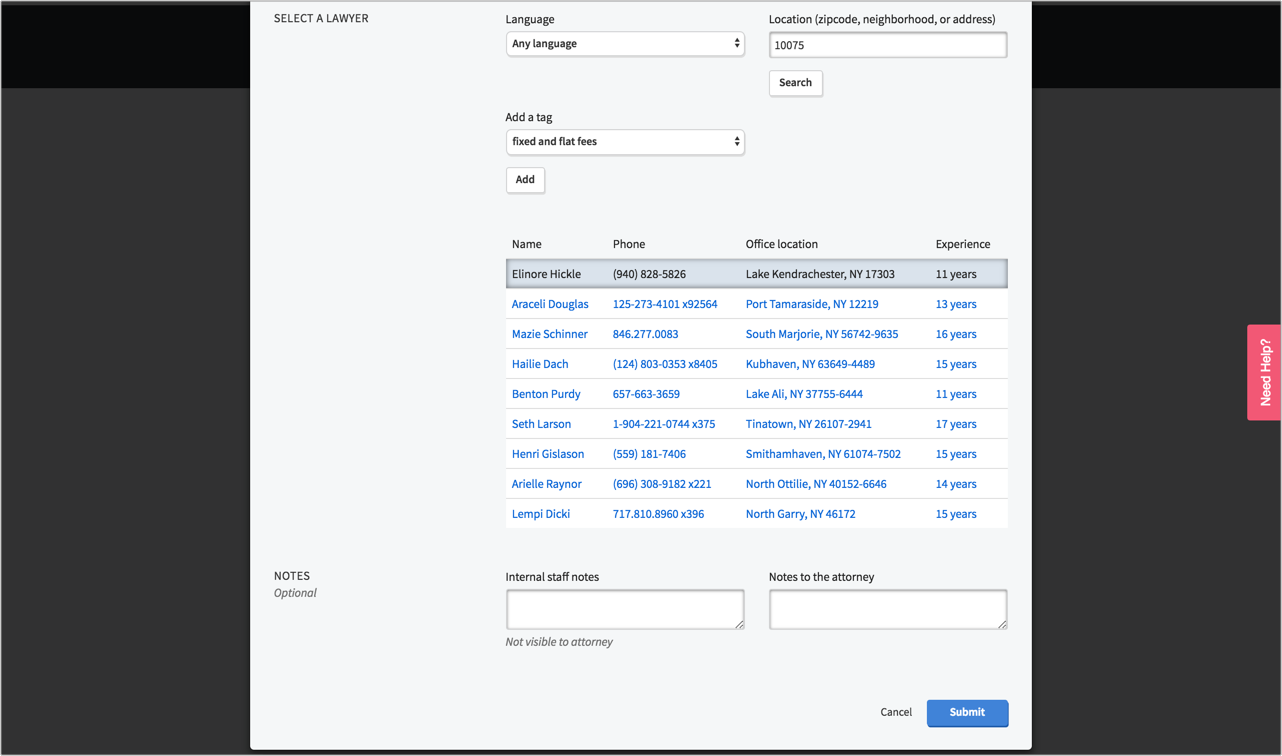
Task: Cancel the dialog
Action: (x=896, y=713)
